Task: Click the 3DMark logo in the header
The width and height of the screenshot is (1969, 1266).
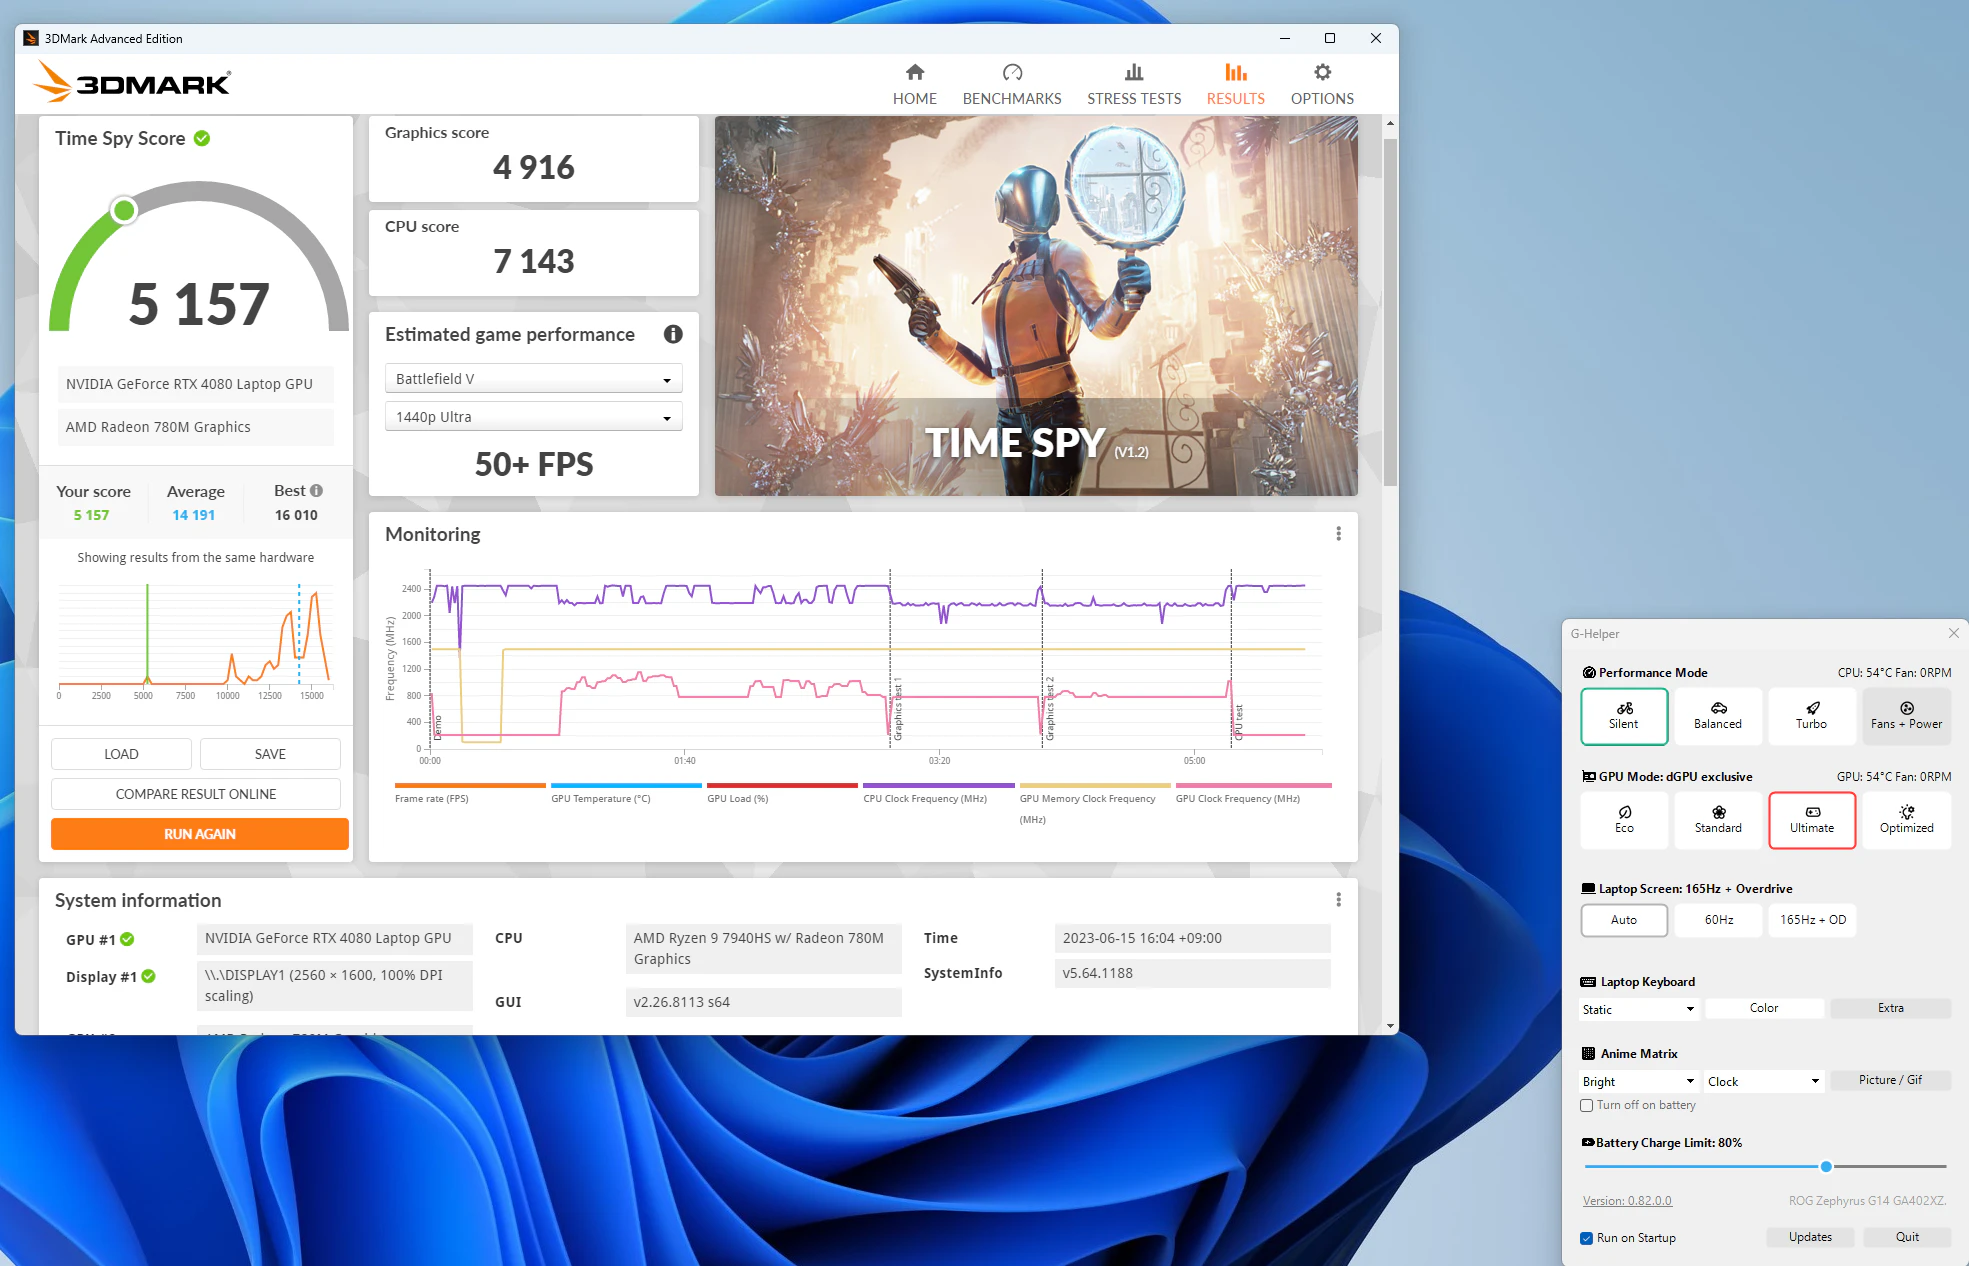Action: (x=132, y=82)
